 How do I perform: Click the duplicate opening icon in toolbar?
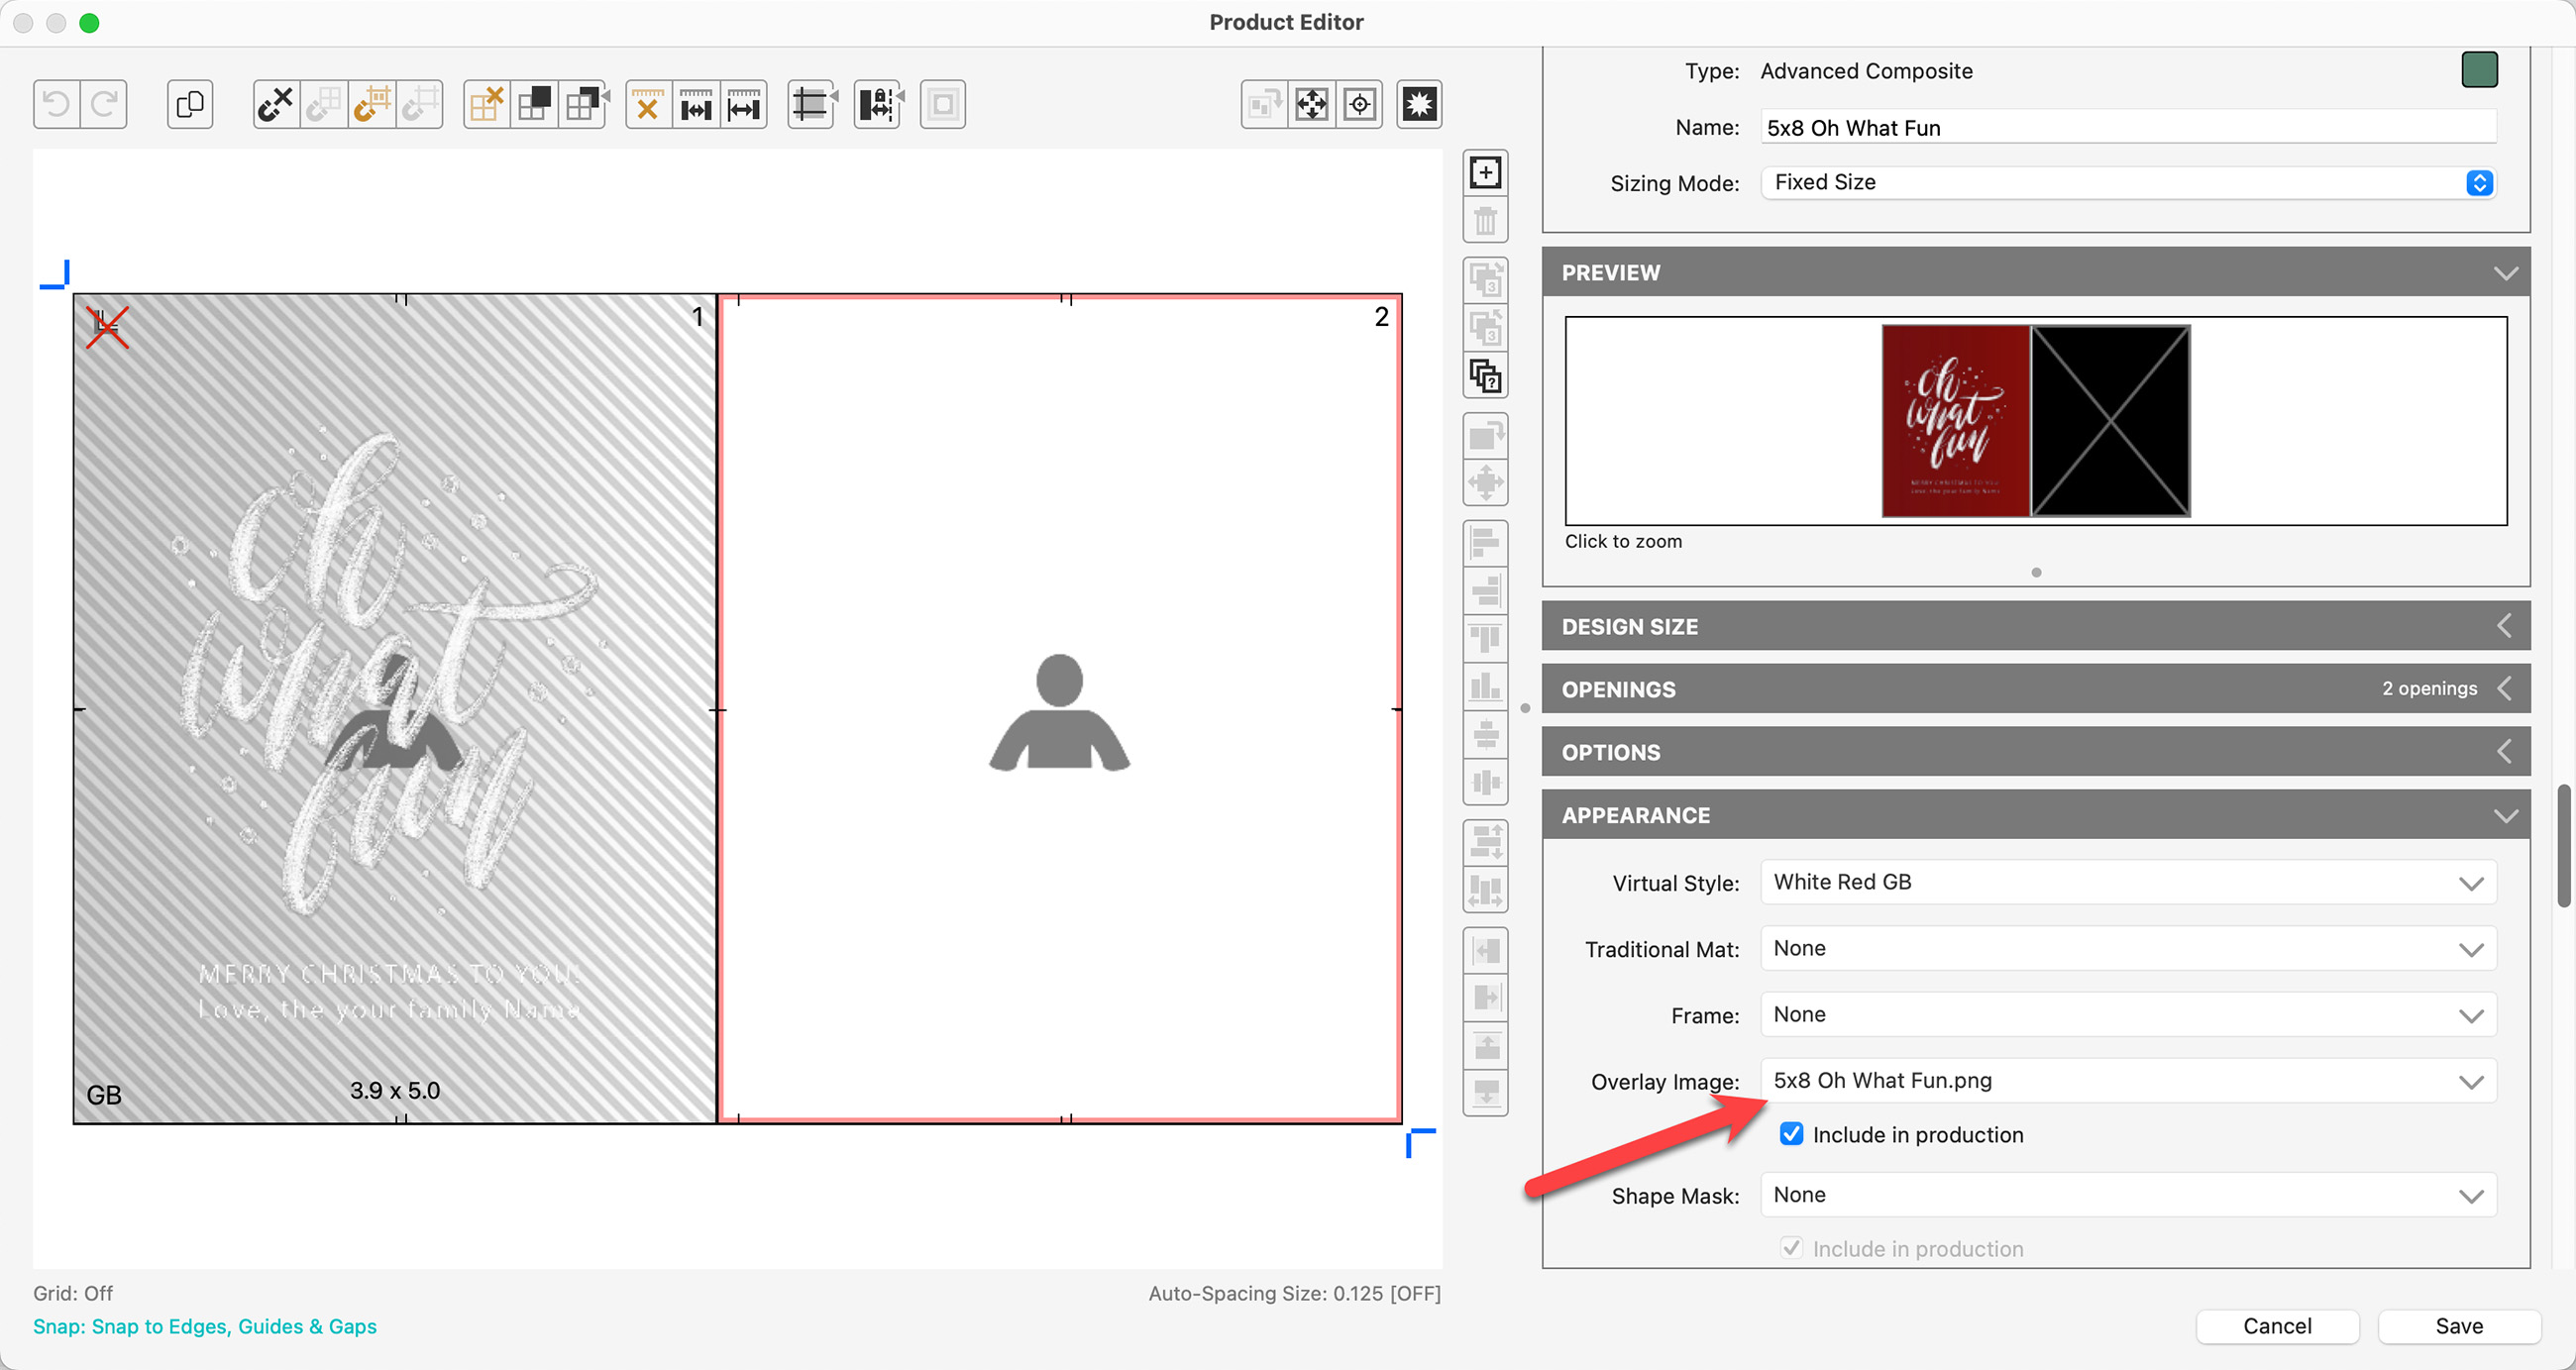click(190, 104)
